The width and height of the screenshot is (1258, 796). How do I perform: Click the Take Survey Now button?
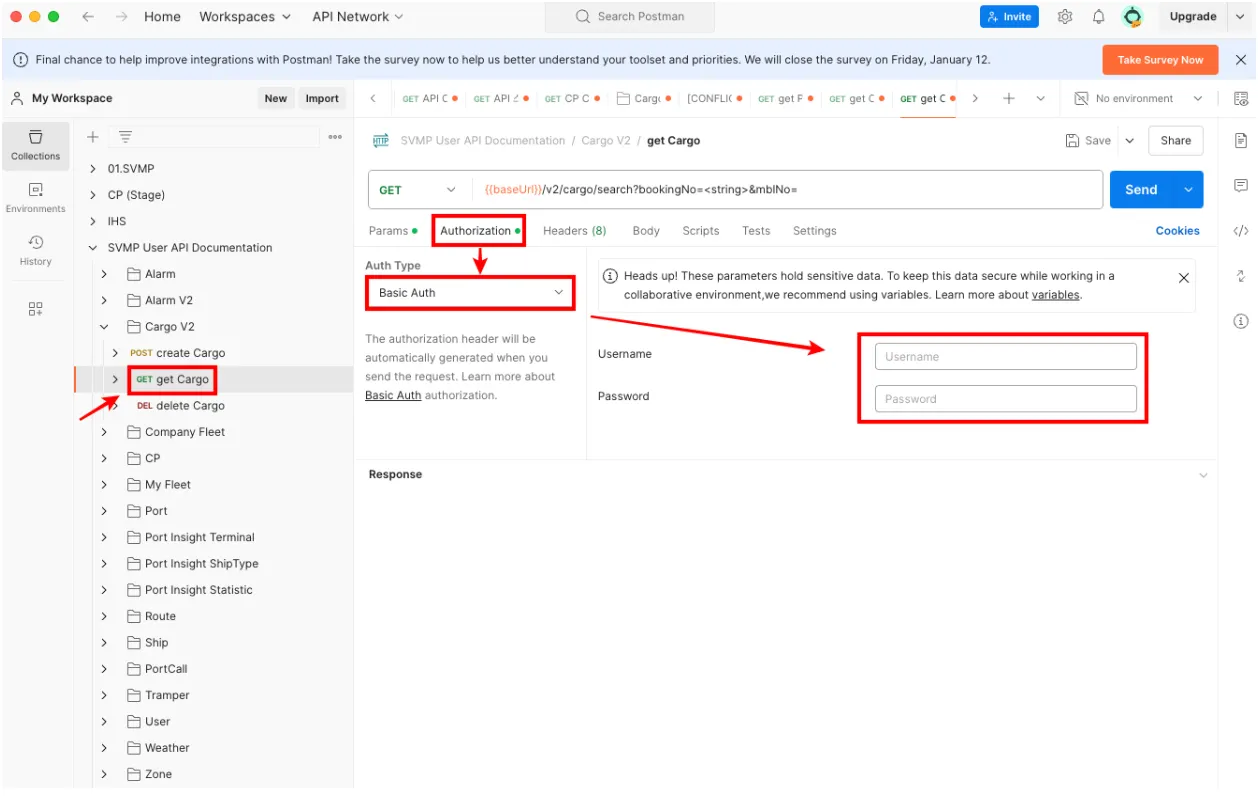click(1160, 60)
